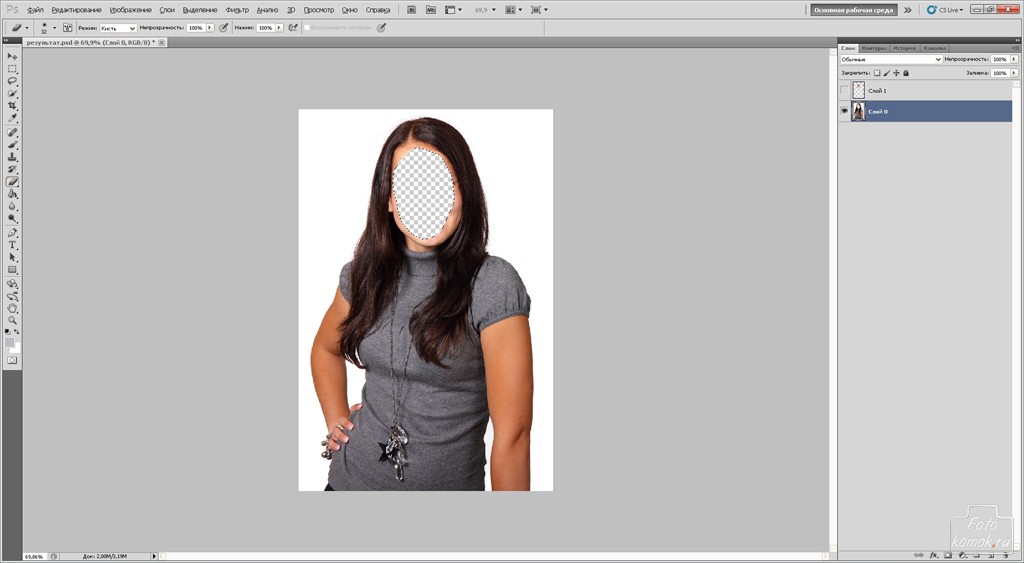Toggle lock image pixels
Image resolution: width=1024 pixels, height=563 pixels.
coord(887,73)
